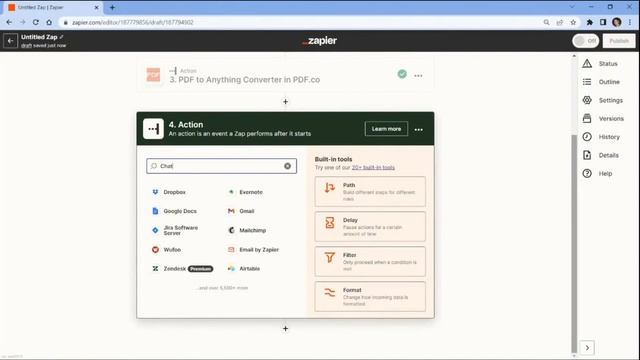
Task: Click the Zapier logo in the header
Action: (320, 41)
